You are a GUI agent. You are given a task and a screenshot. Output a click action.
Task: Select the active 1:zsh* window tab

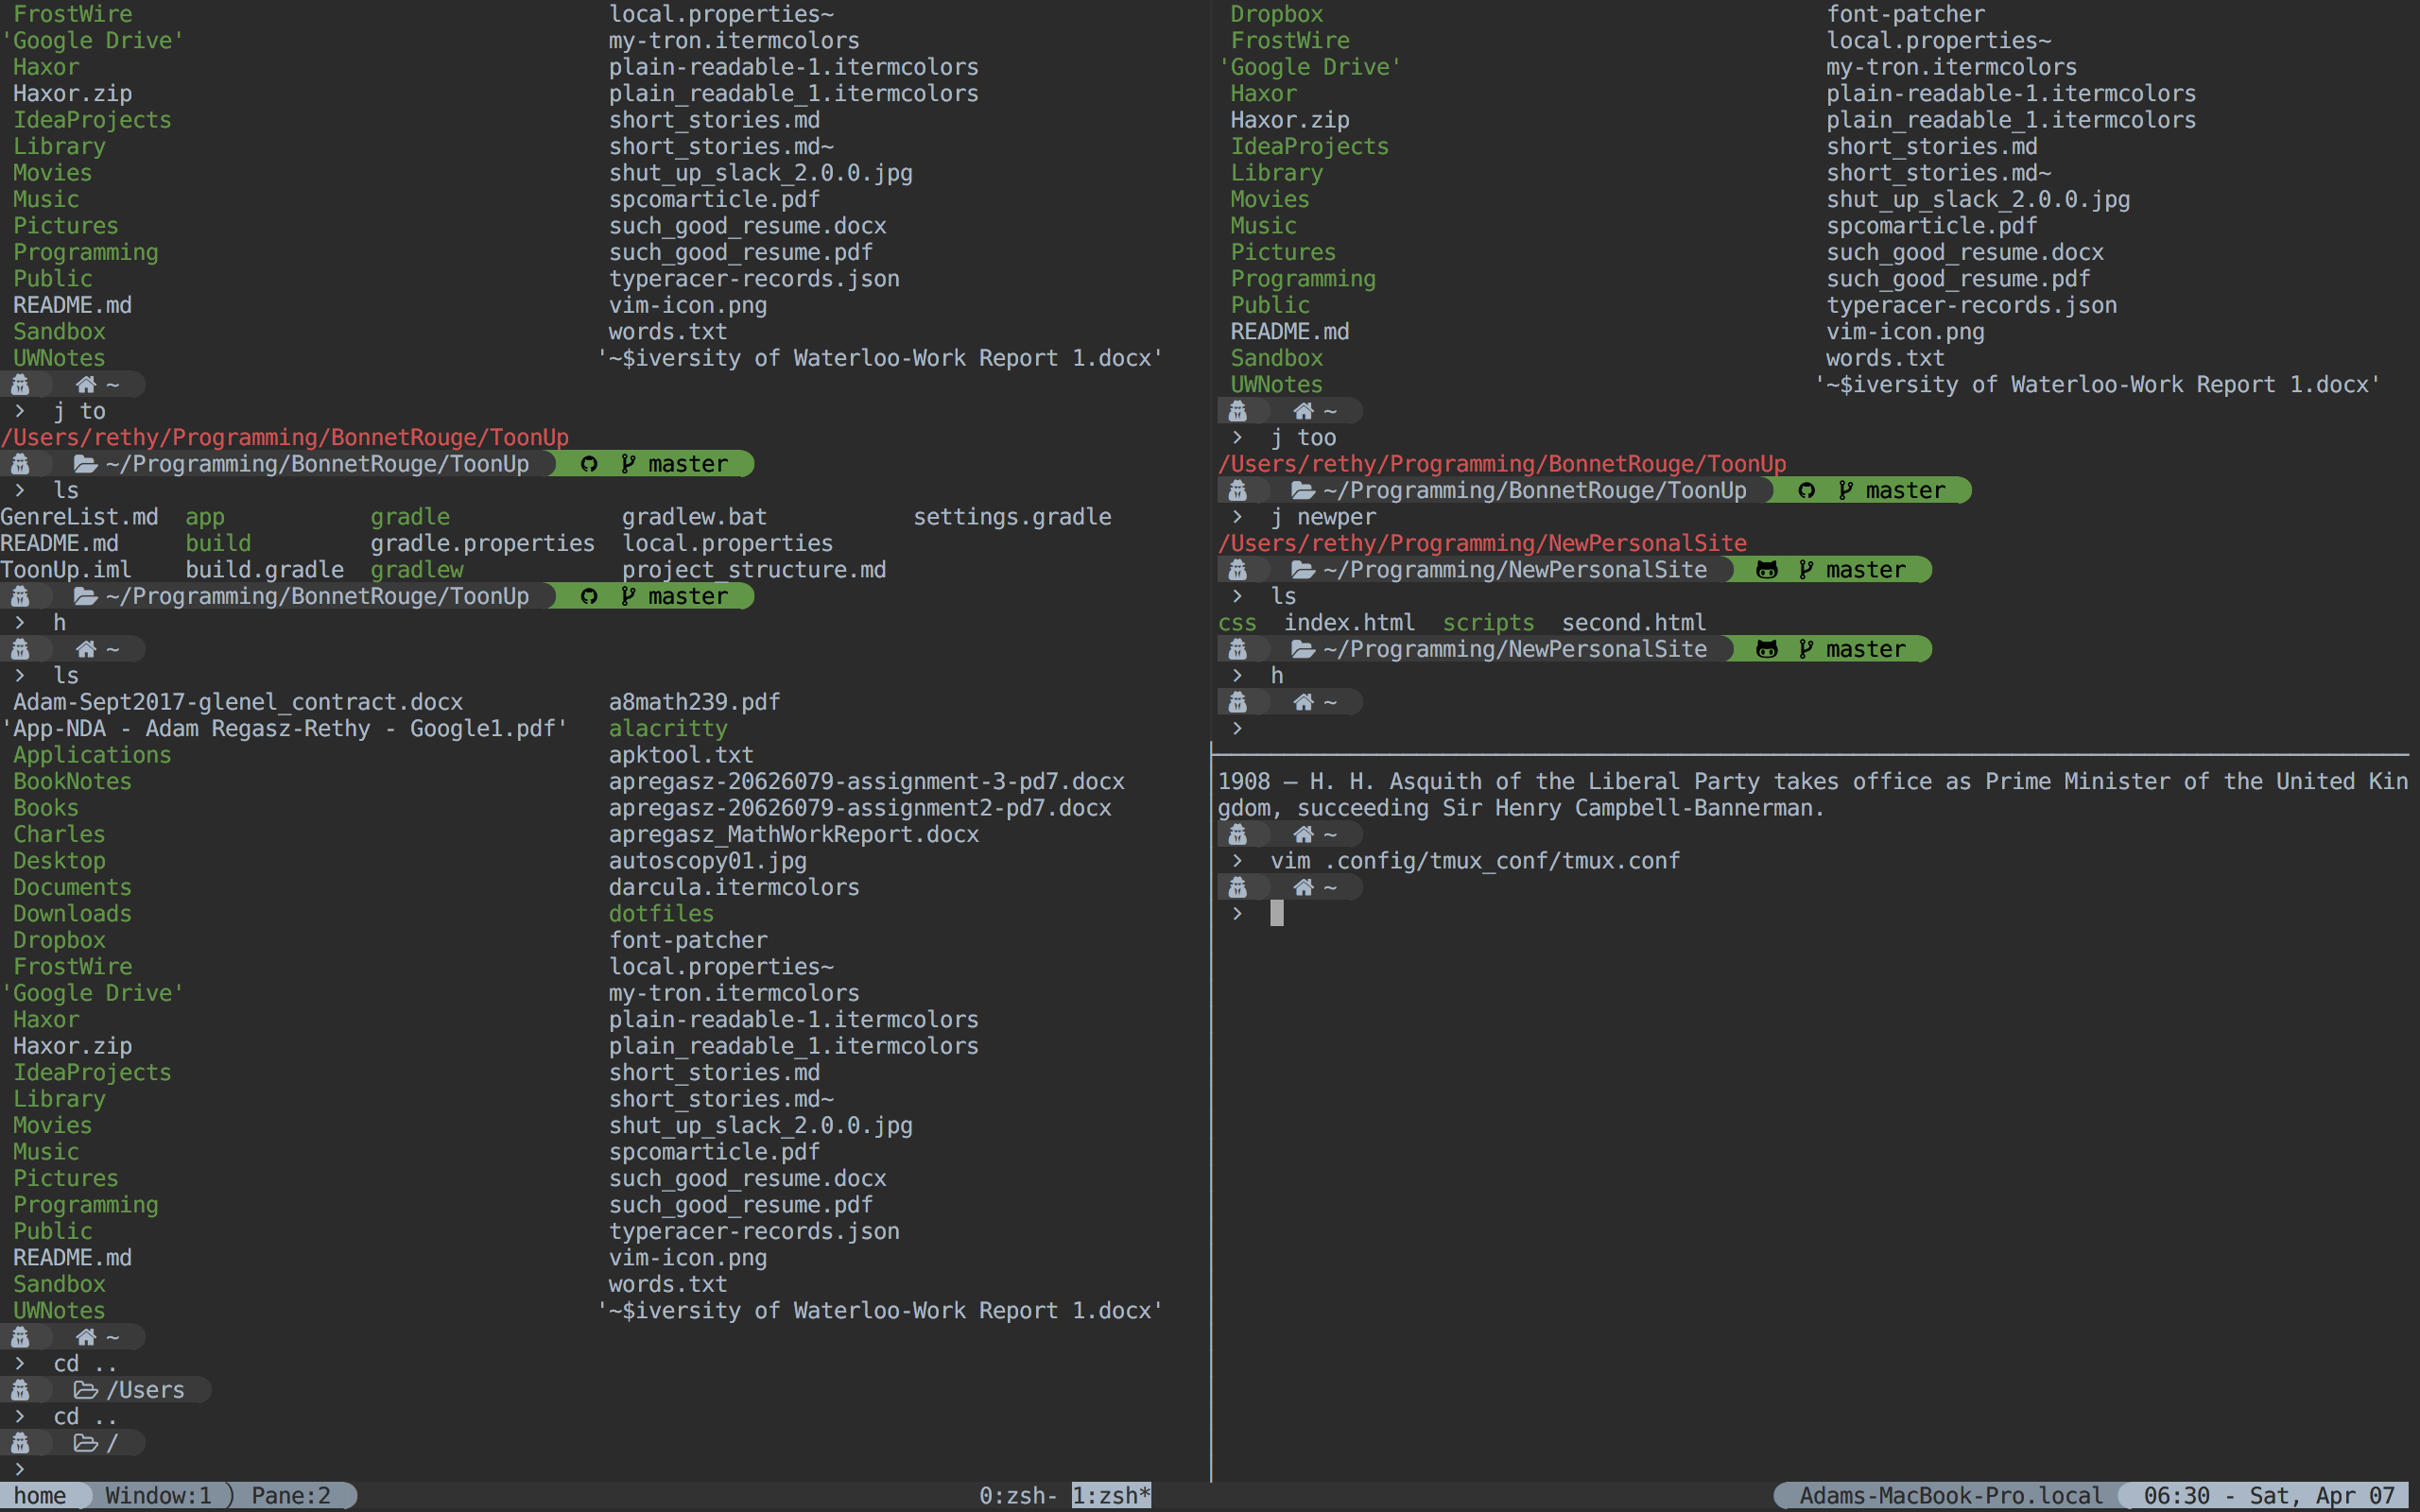coord(1111,1496)
